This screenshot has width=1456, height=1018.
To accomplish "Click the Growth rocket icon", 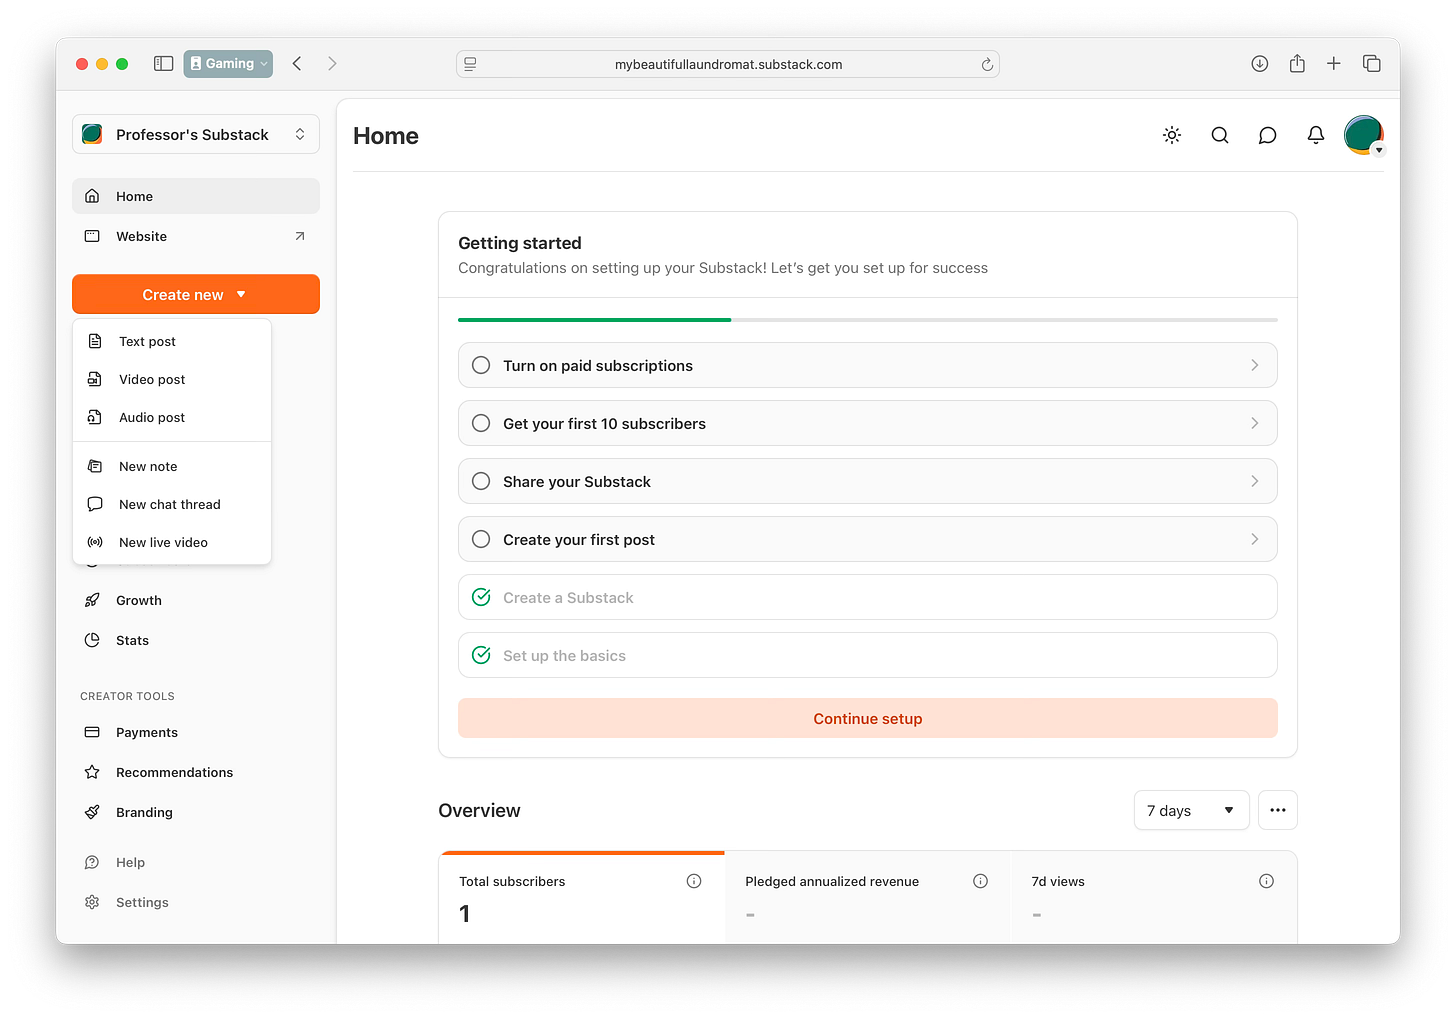I will (x=92, y=600).
